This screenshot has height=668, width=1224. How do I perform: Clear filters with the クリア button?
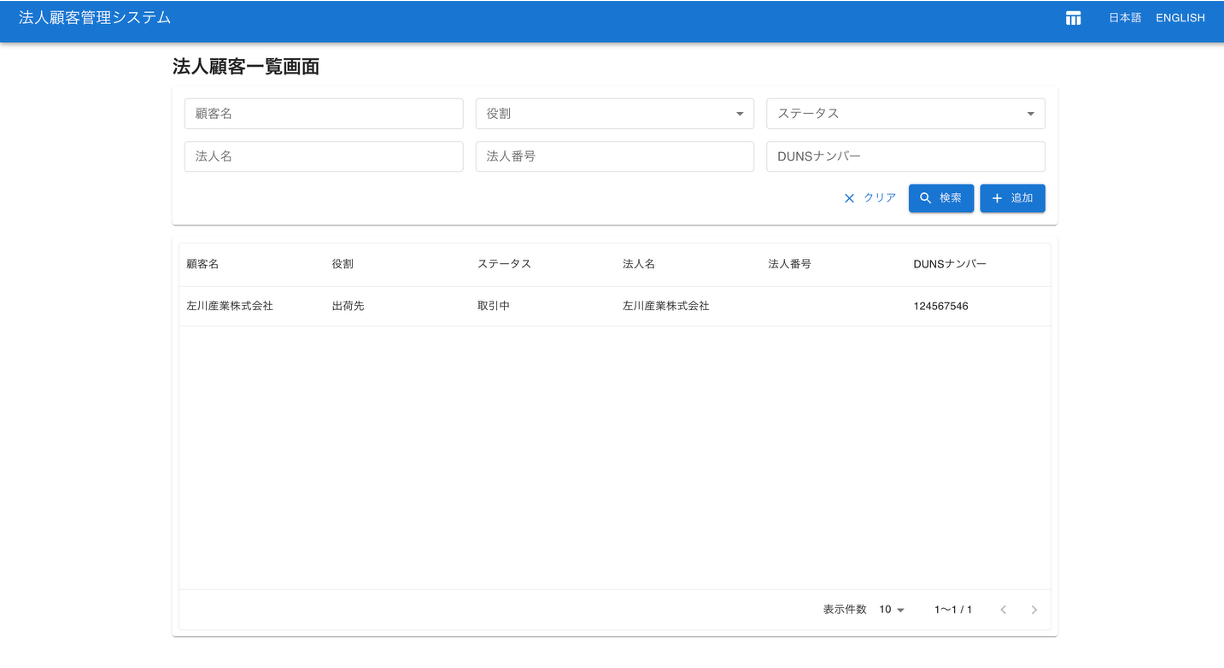tap(870, 198)
